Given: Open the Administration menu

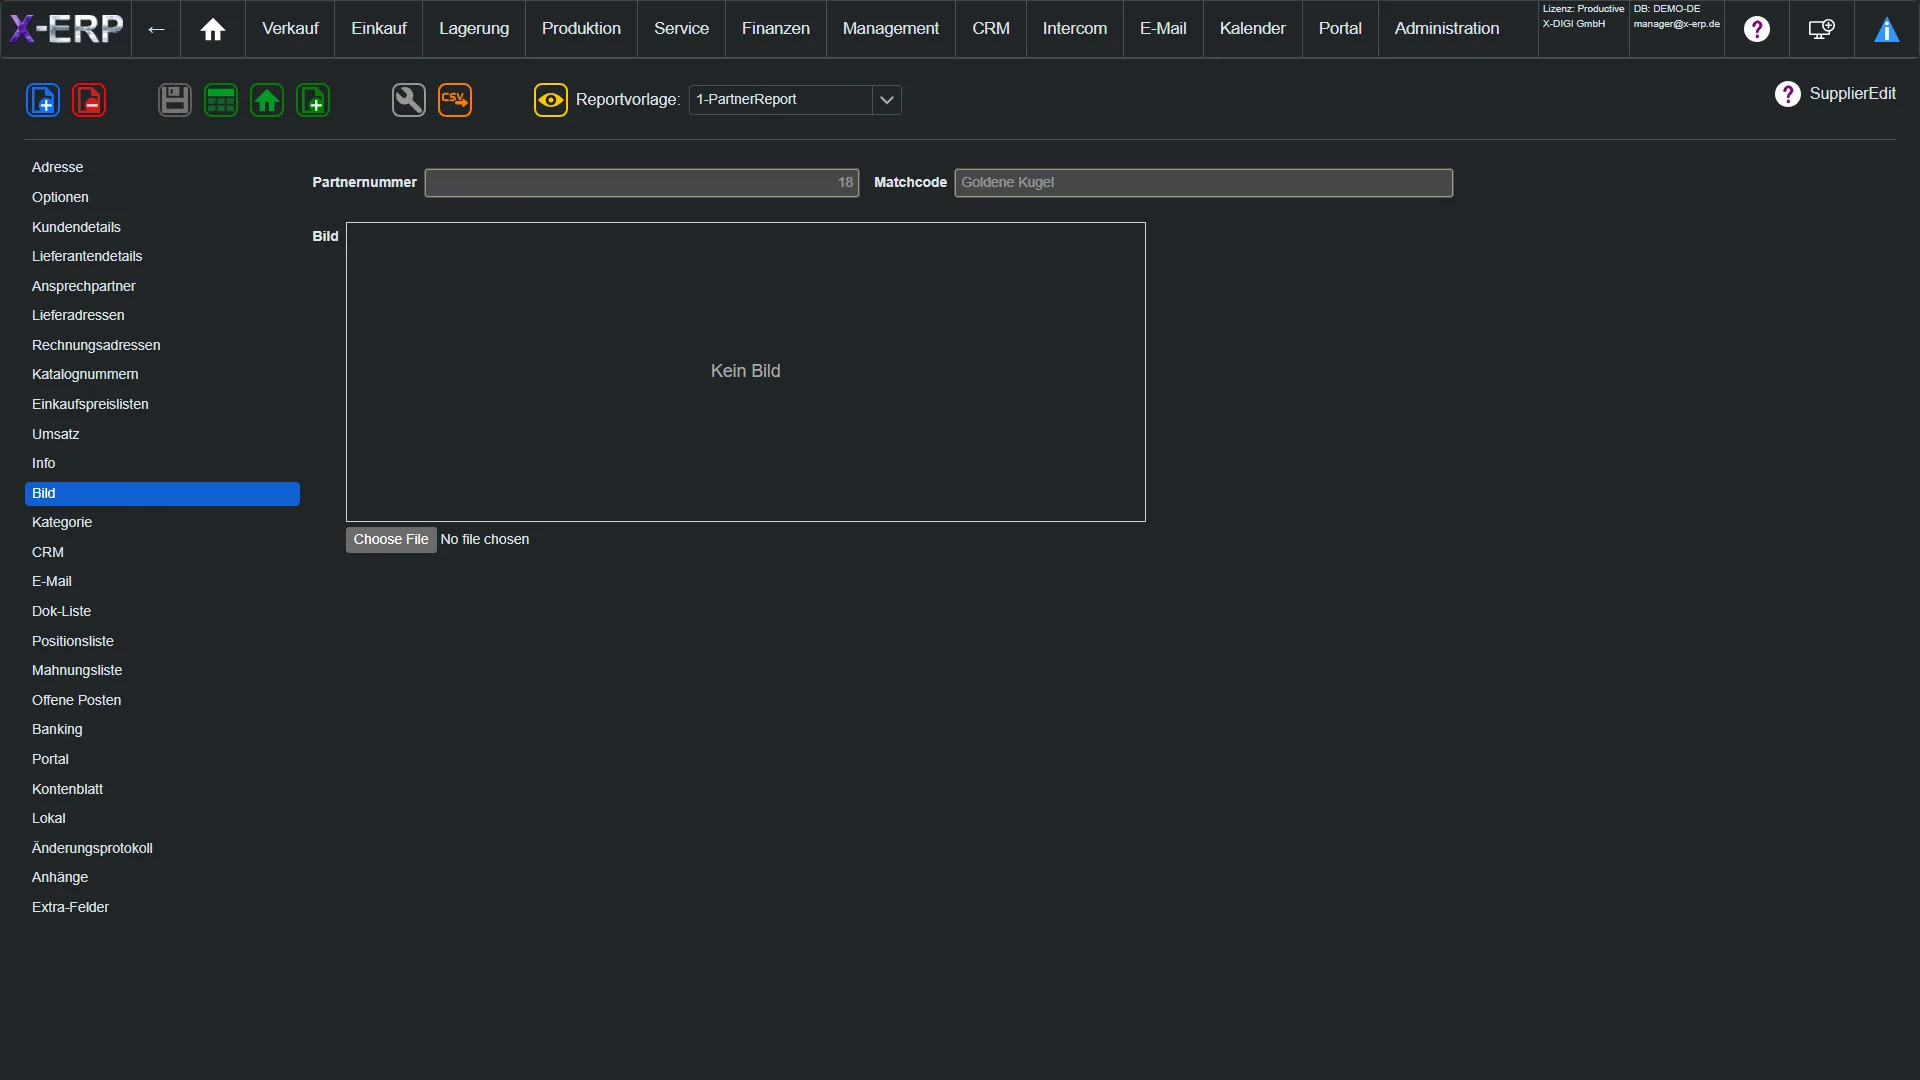Looking at the screenshot, I should pyautogui.click(x=1447, y=29).
